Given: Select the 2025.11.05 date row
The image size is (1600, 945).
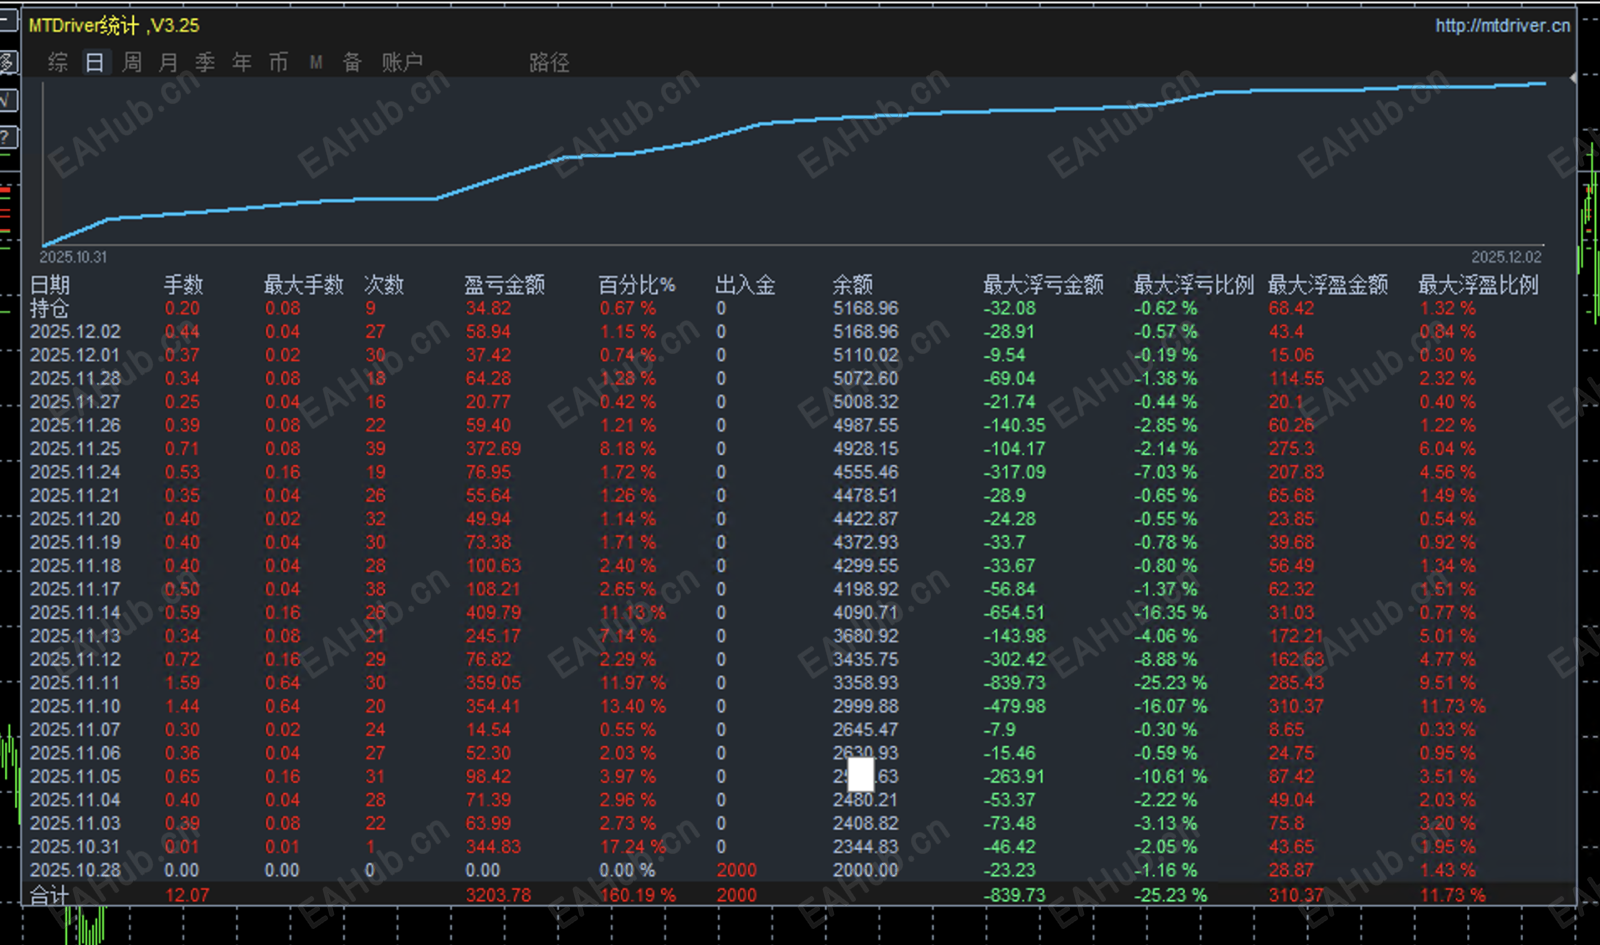Looking at the screenshot, I should coord(75,776).
